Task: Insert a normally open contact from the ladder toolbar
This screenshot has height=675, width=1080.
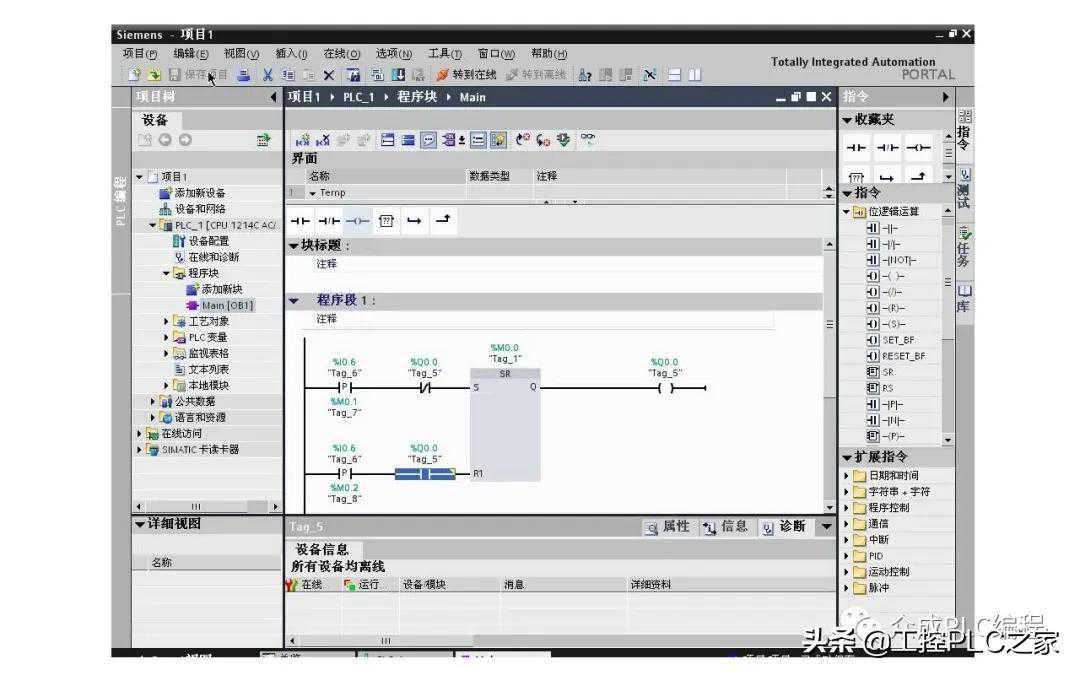Action: click(x=300, y=221)
